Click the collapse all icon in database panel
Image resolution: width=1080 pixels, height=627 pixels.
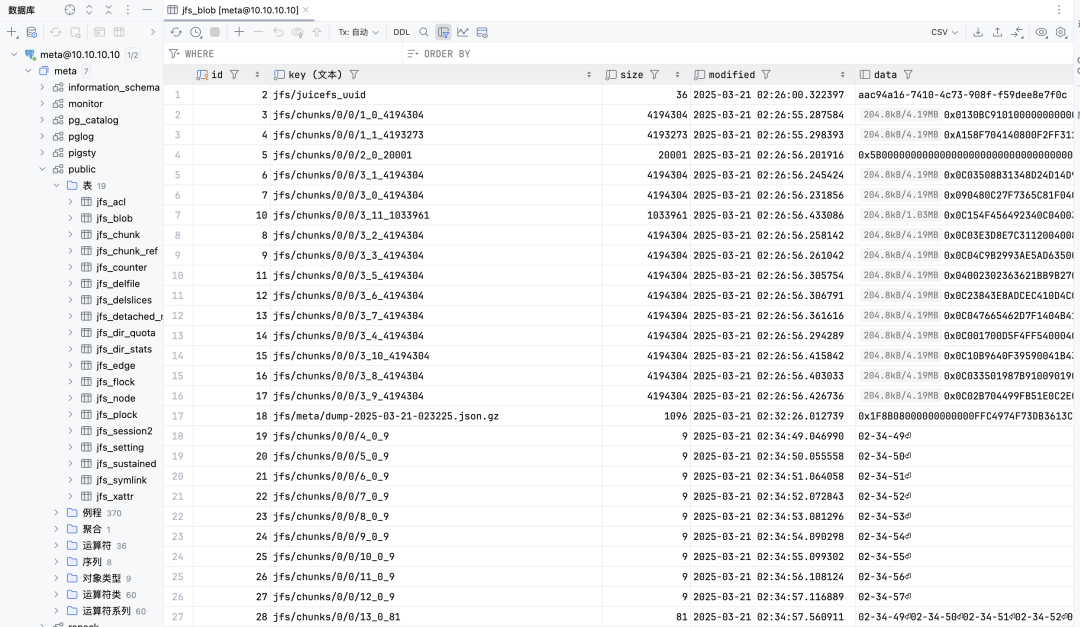tap(108, 10)
